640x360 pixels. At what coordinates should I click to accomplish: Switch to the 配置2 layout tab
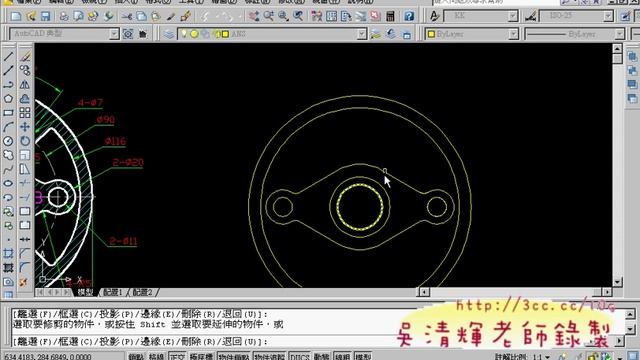click(142, 292)
